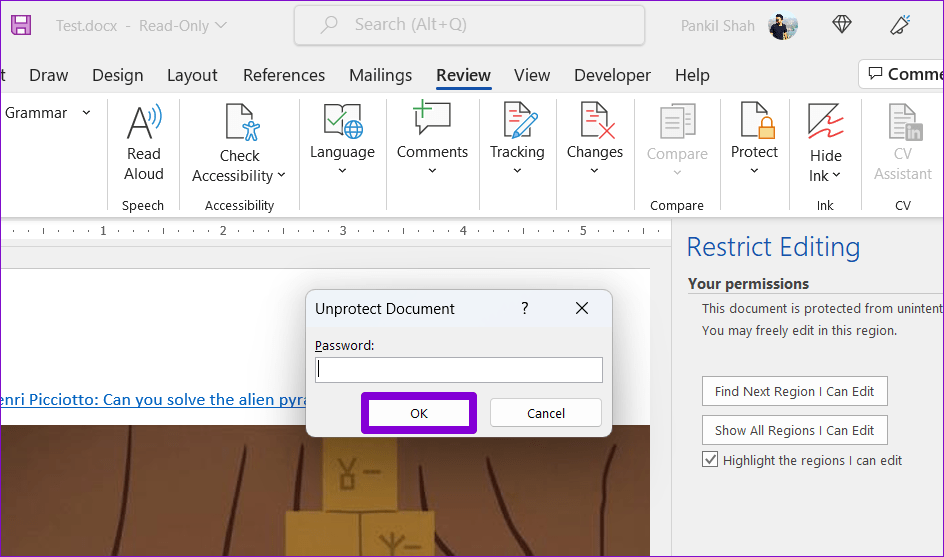Uncheck Highlight the regions I can edit
Screen dimensions: 944x557
click(710, 460)
